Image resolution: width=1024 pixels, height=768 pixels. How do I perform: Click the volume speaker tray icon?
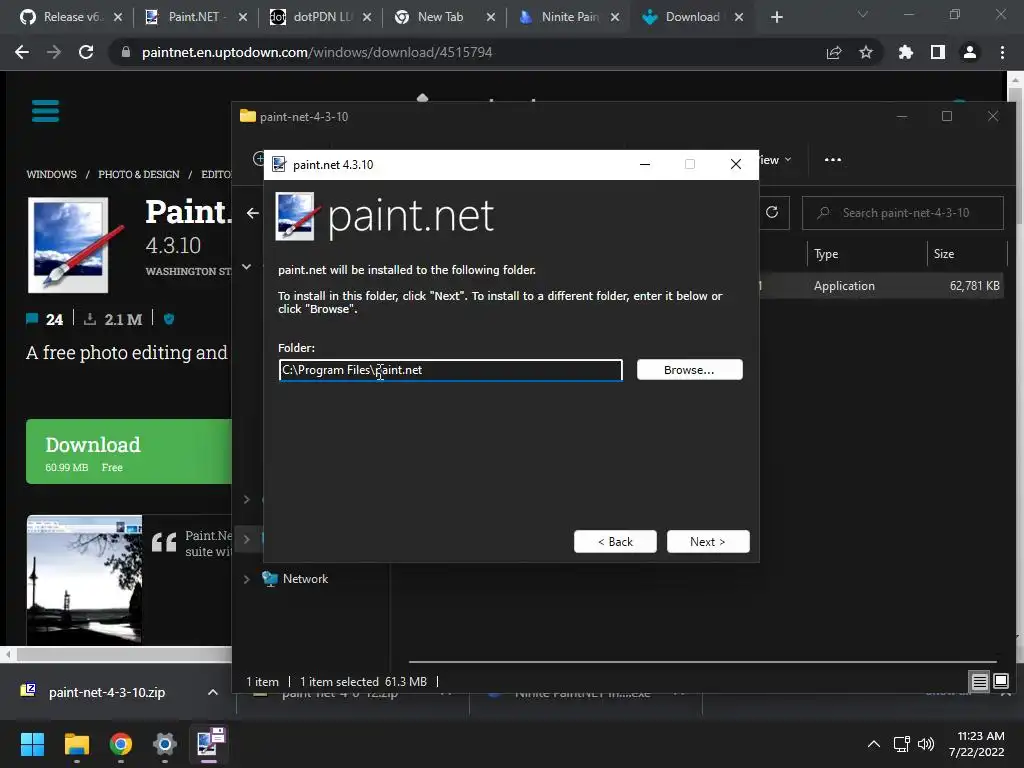click(x=926, y=744)
